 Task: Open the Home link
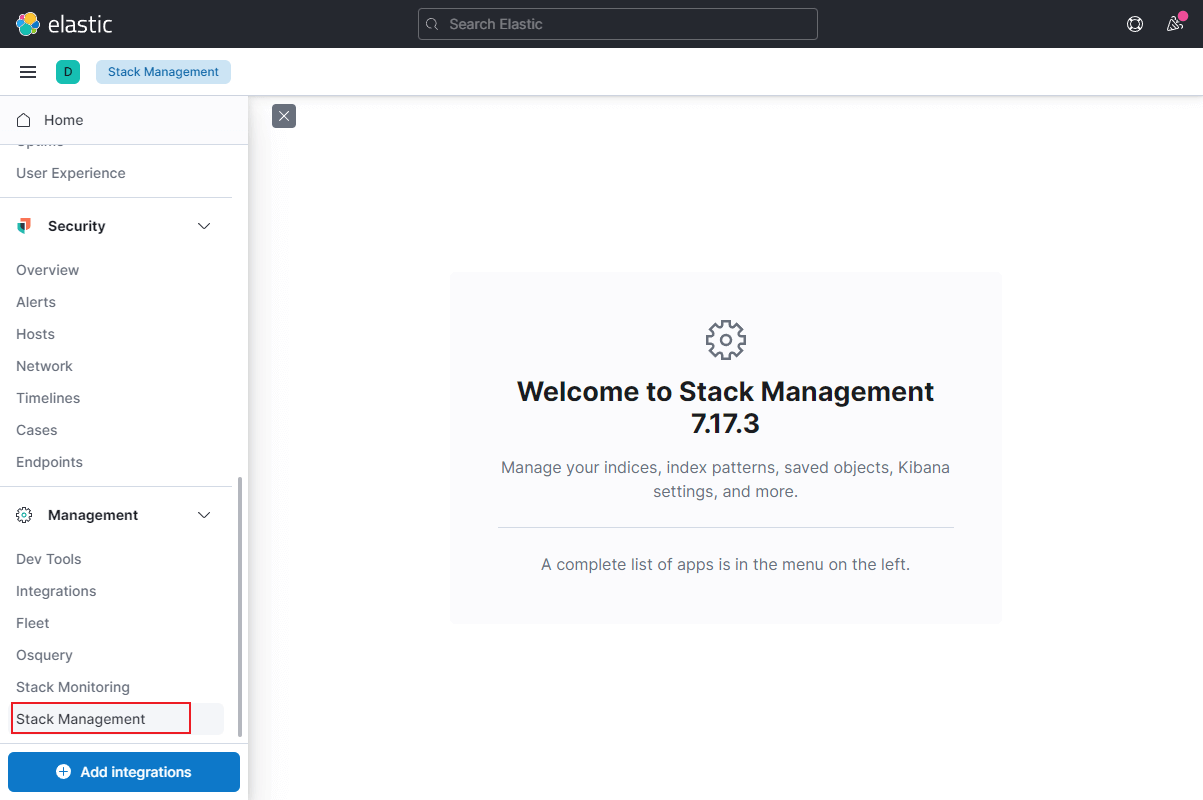64,120
